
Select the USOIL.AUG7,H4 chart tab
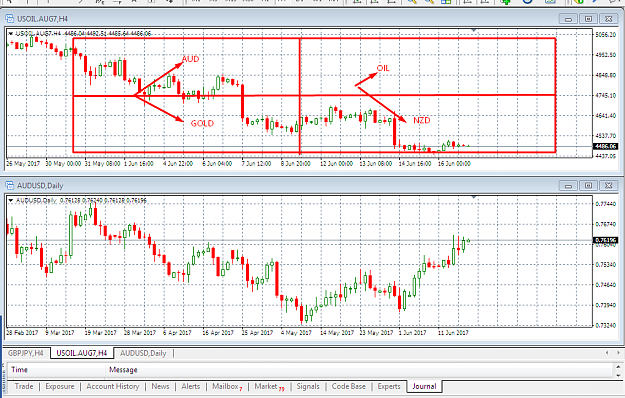tap(82, 353)
